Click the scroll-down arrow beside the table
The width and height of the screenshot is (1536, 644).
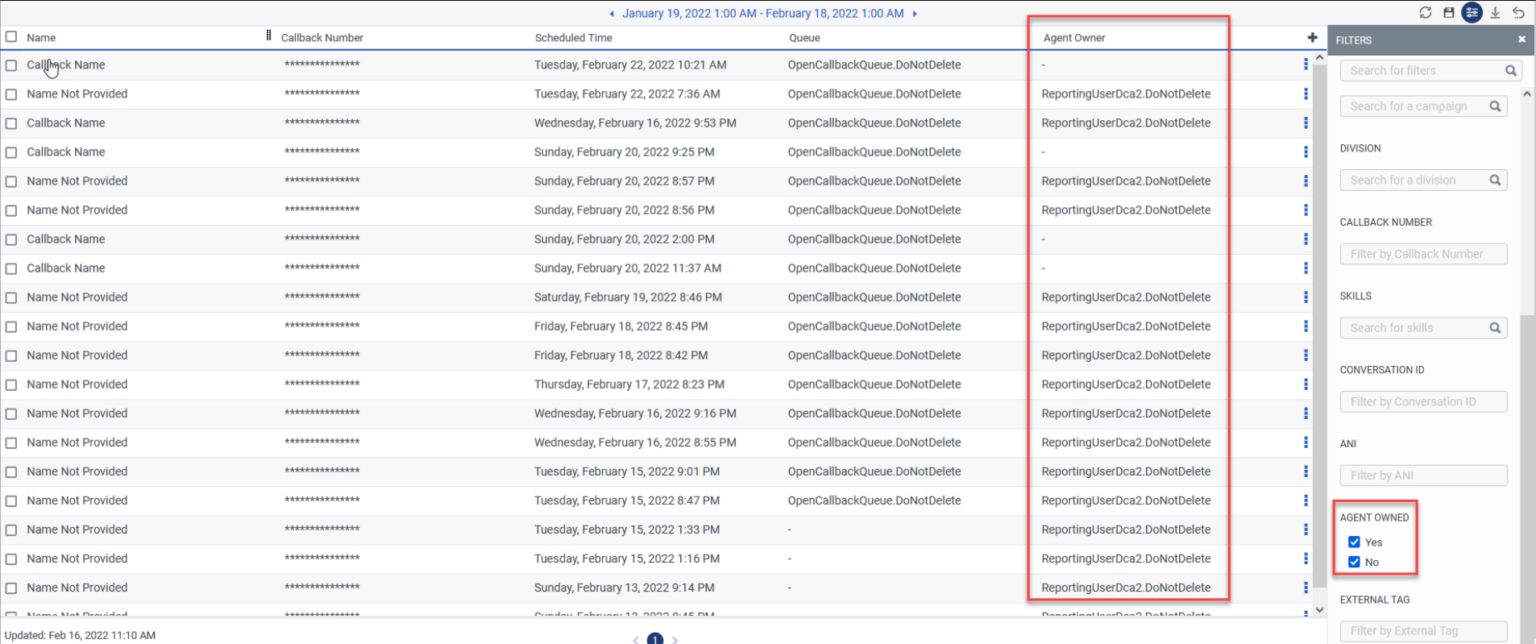pos(1322,607)
